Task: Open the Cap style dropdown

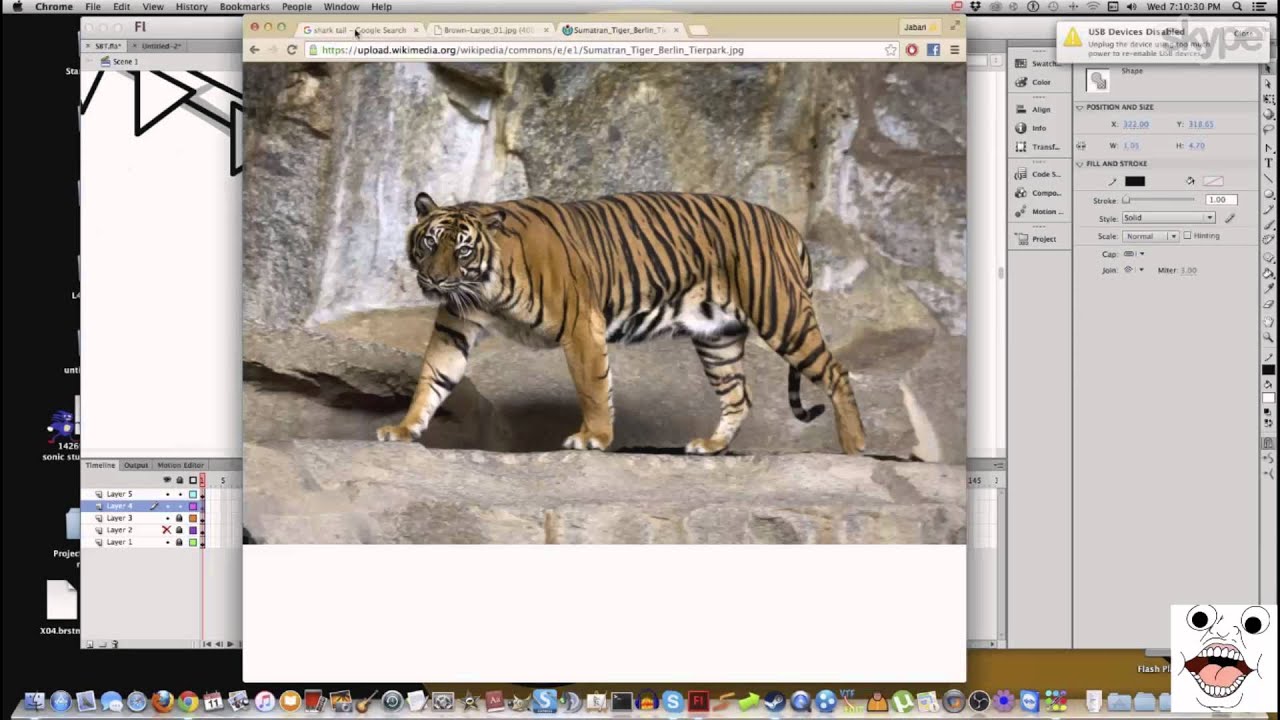Action: [1133, 254]
